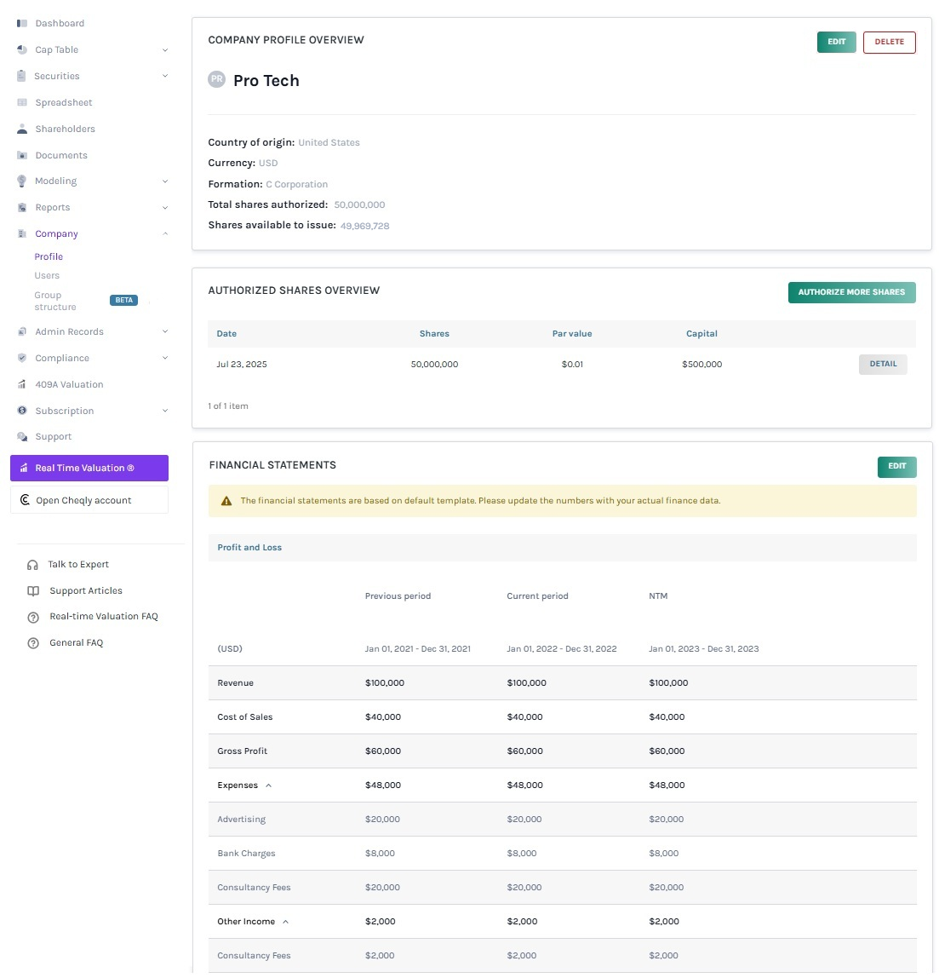Viewport: 939px width, 978px height.
Task: Click the 49,969,728 shares available value
Action: pos(364,226)
